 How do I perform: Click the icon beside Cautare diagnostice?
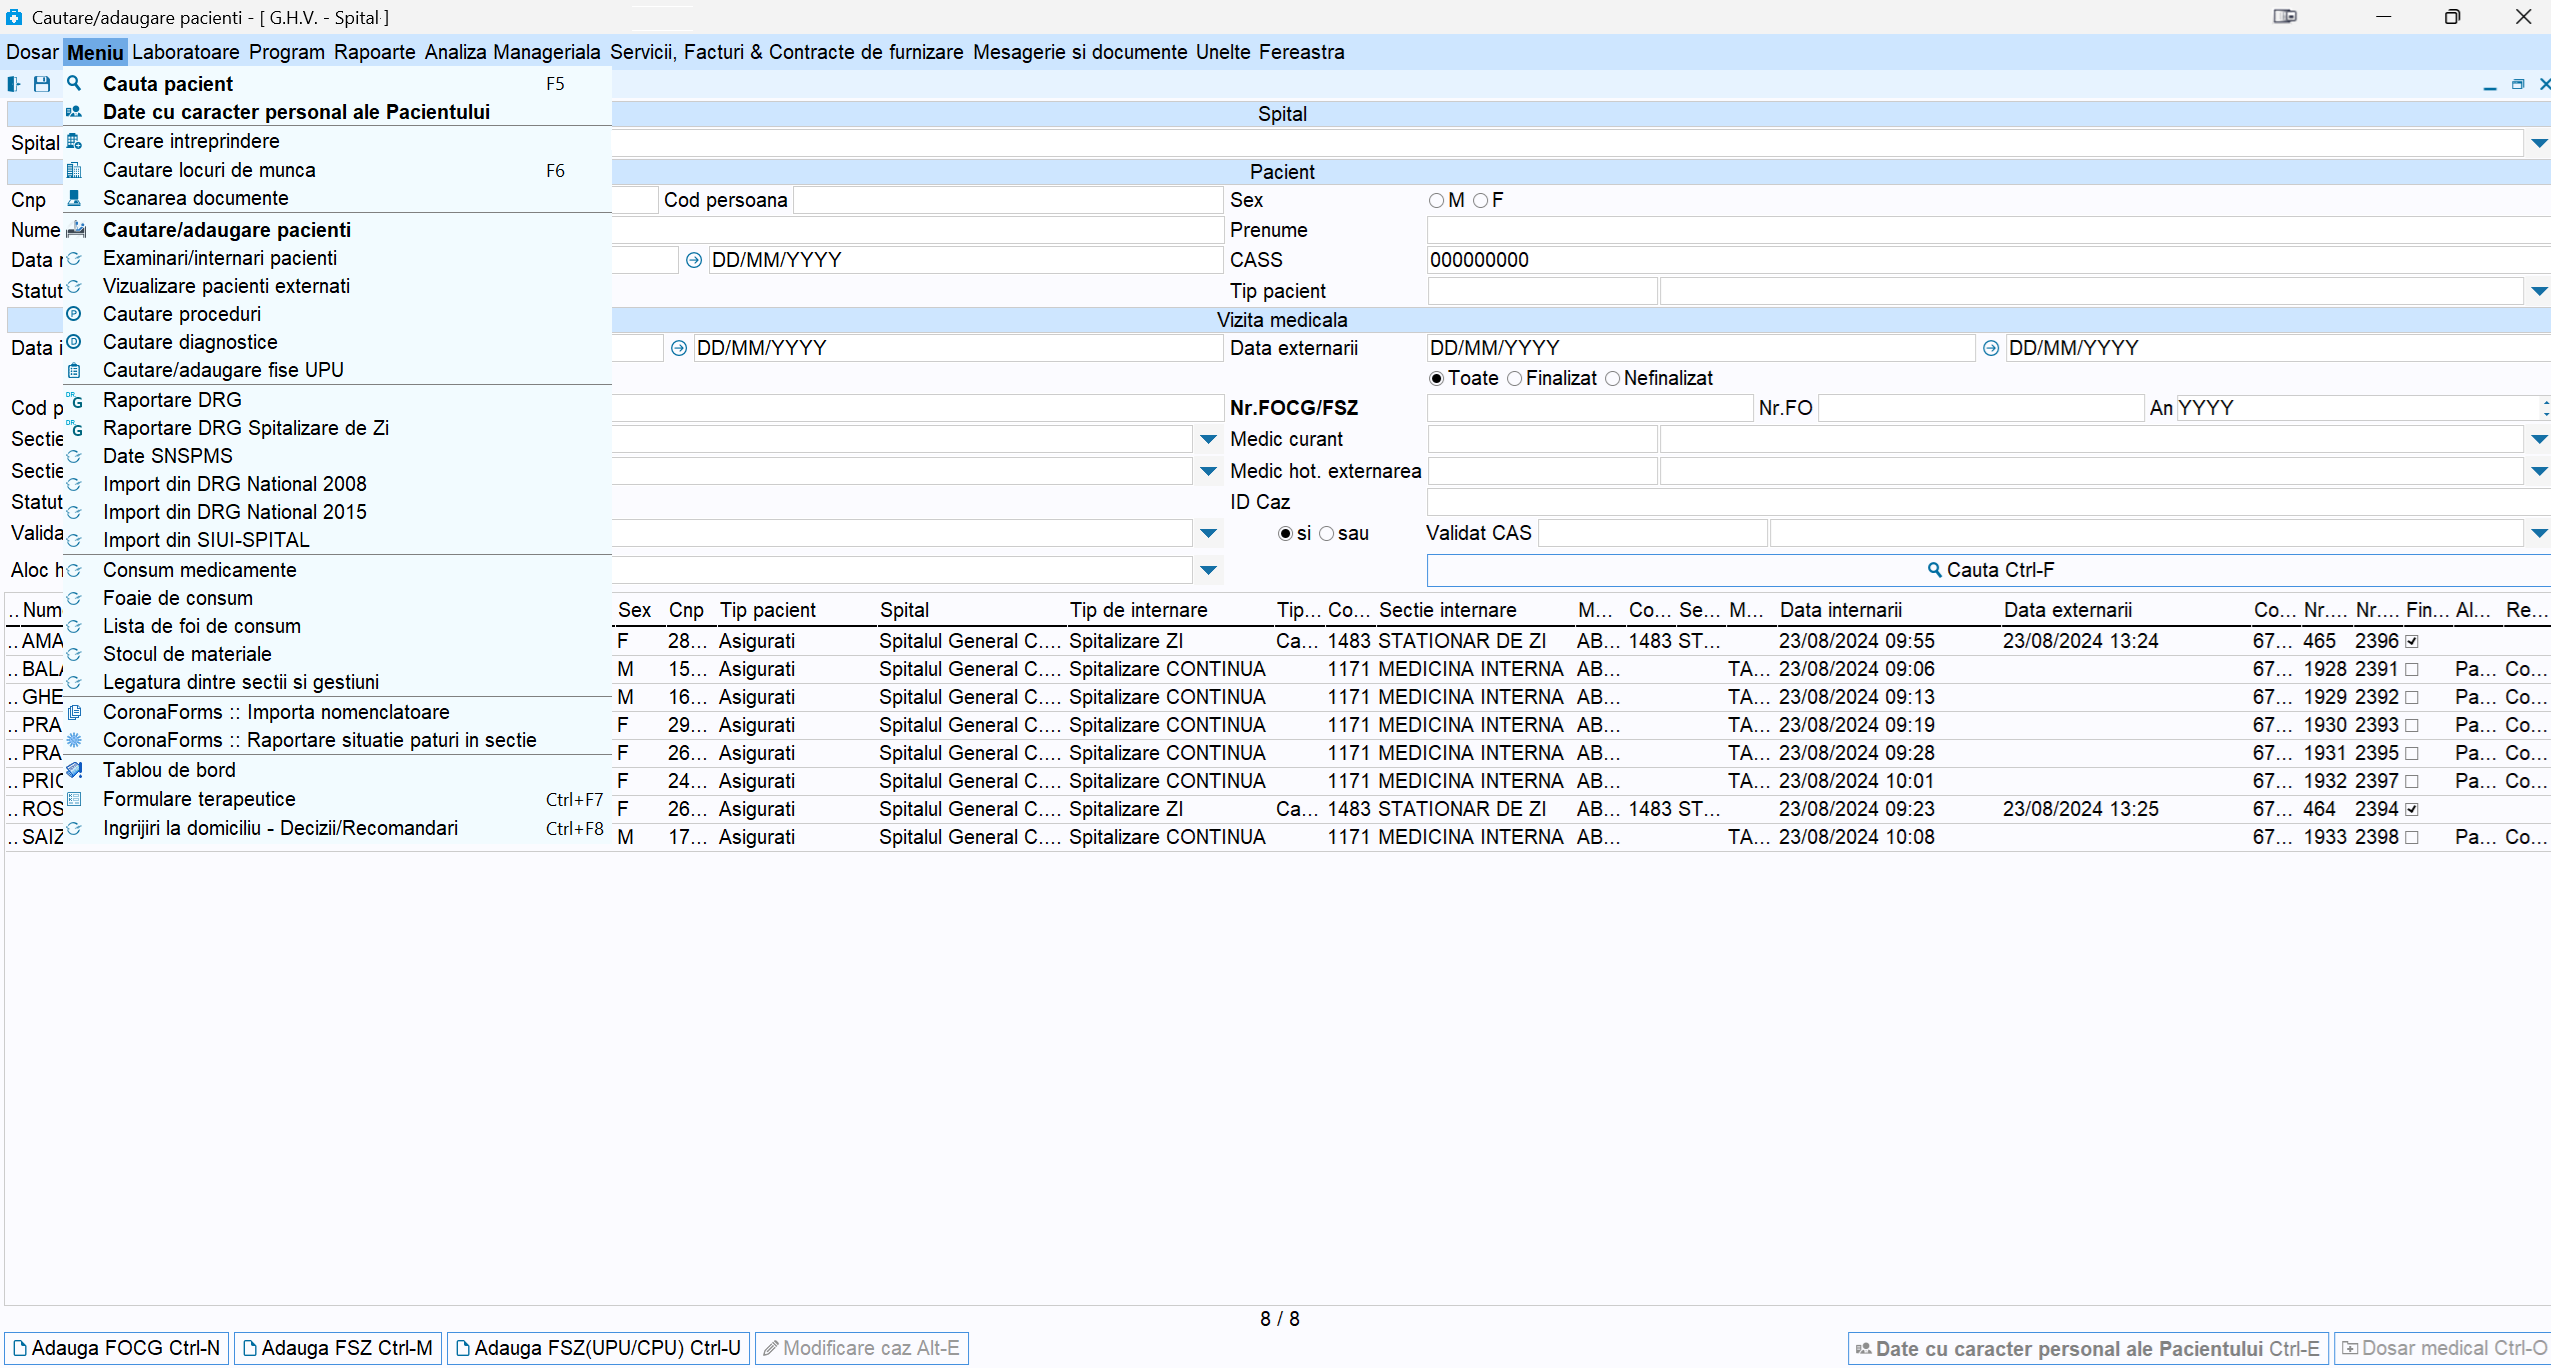pyautogui.click(x=74, y=342)
